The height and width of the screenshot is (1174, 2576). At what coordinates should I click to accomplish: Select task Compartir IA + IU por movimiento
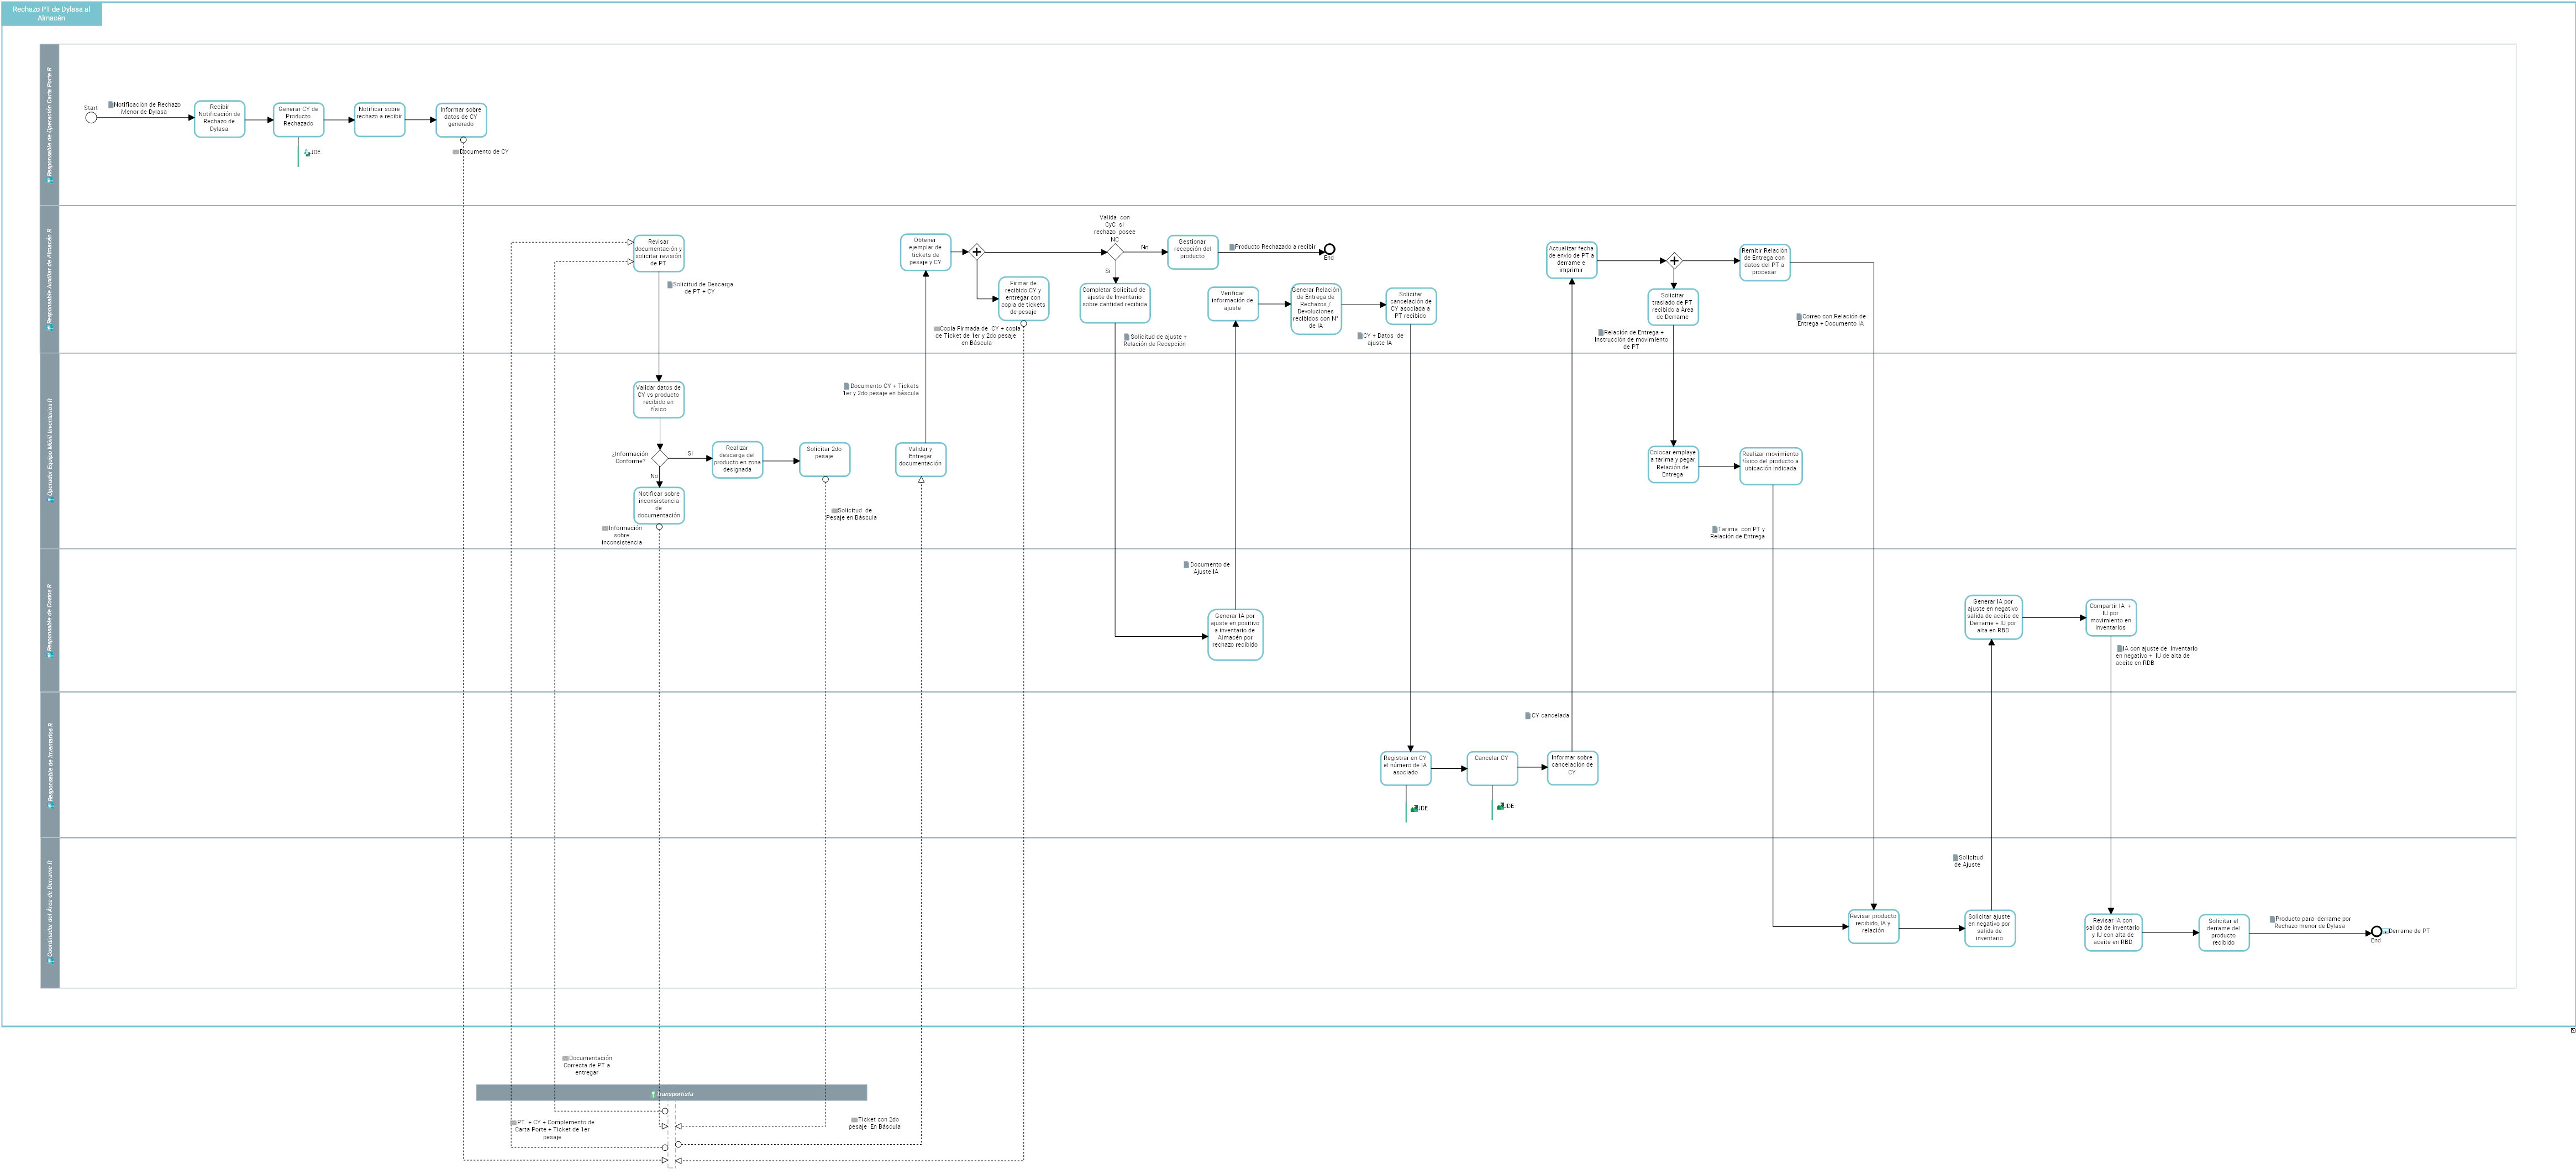click(x=2111, y=617)
